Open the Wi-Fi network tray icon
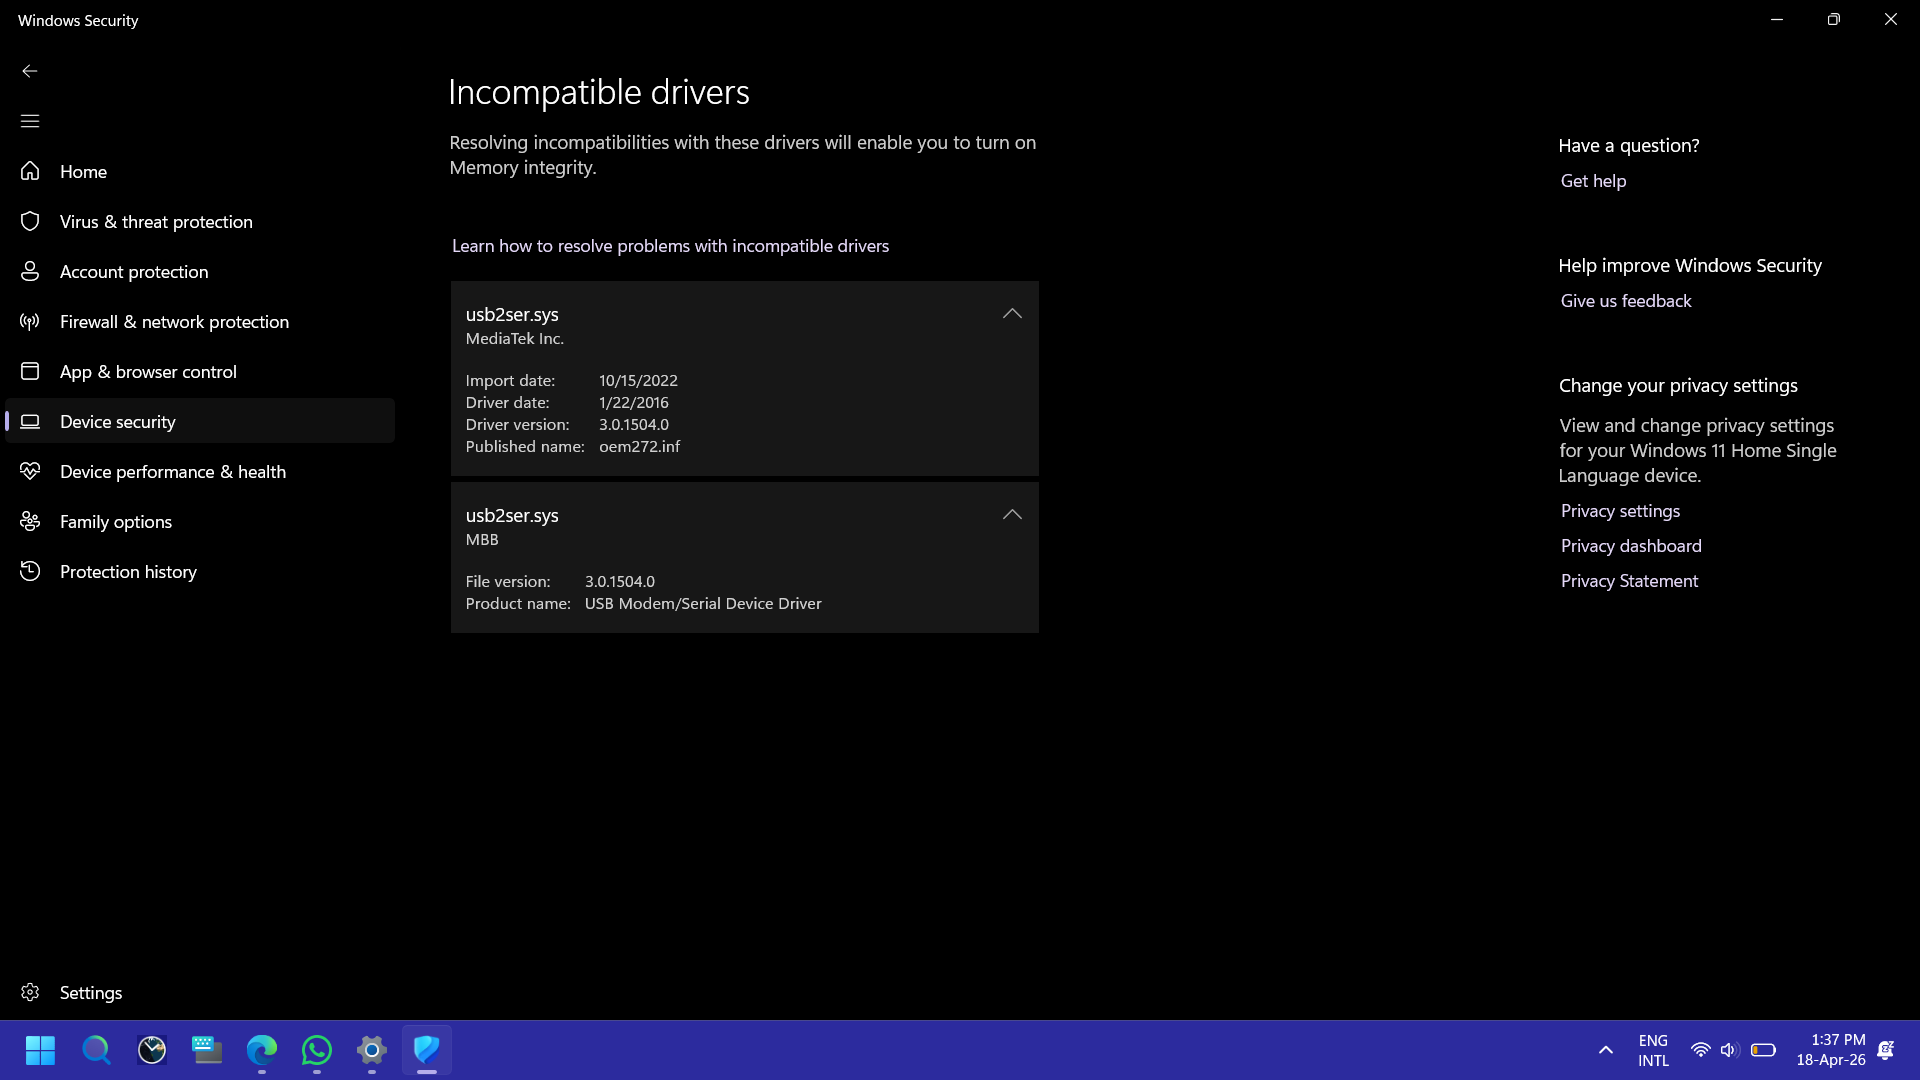Screen dimensions: 1920x1080 pos(1700,1050)
